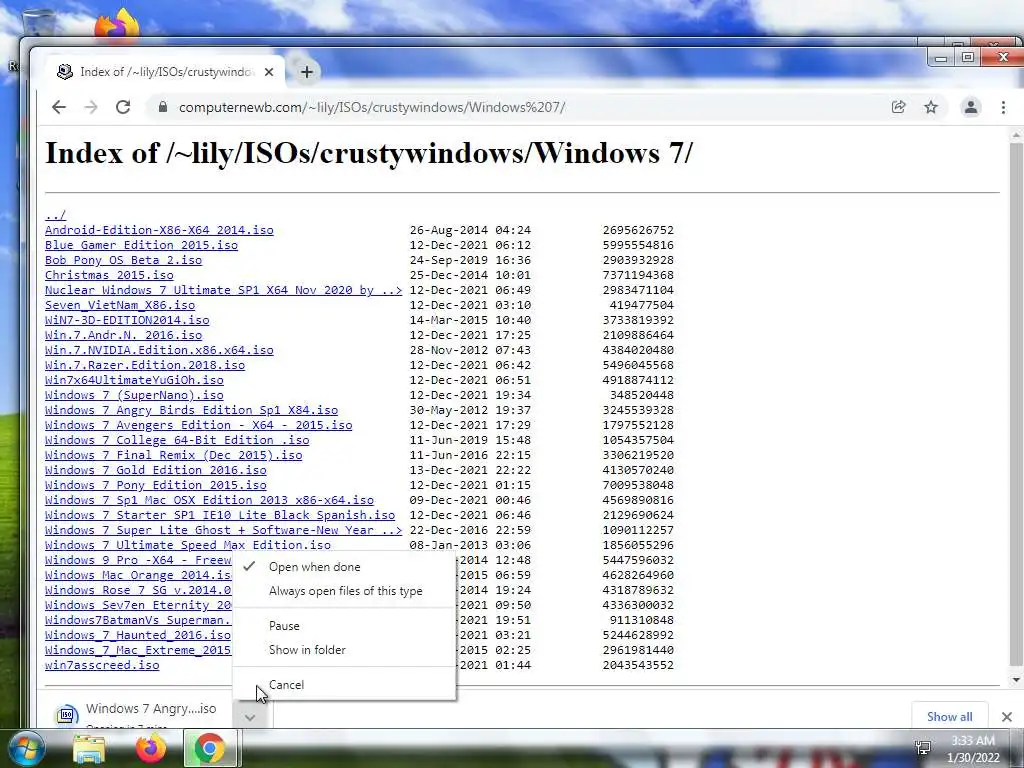The width and height of the screenshot is (1024, 768).
Task: Open Windows Explorer from the taskbar
Action: (x=89, y=748)
